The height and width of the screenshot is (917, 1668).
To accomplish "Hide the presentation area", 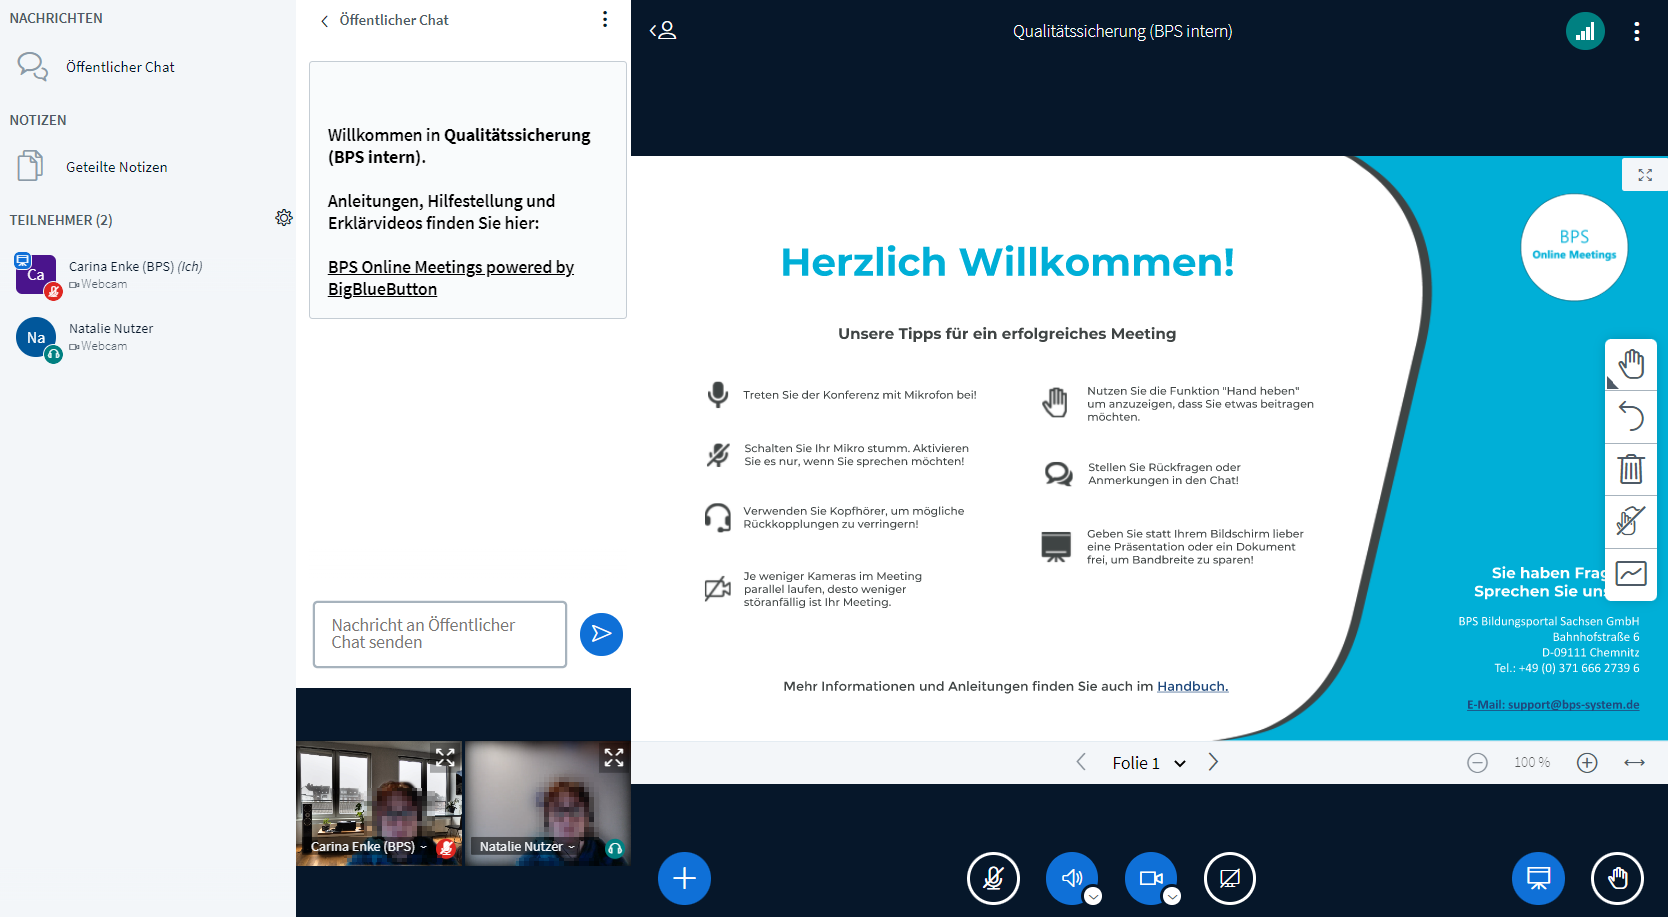I will tap(1538, 878).
